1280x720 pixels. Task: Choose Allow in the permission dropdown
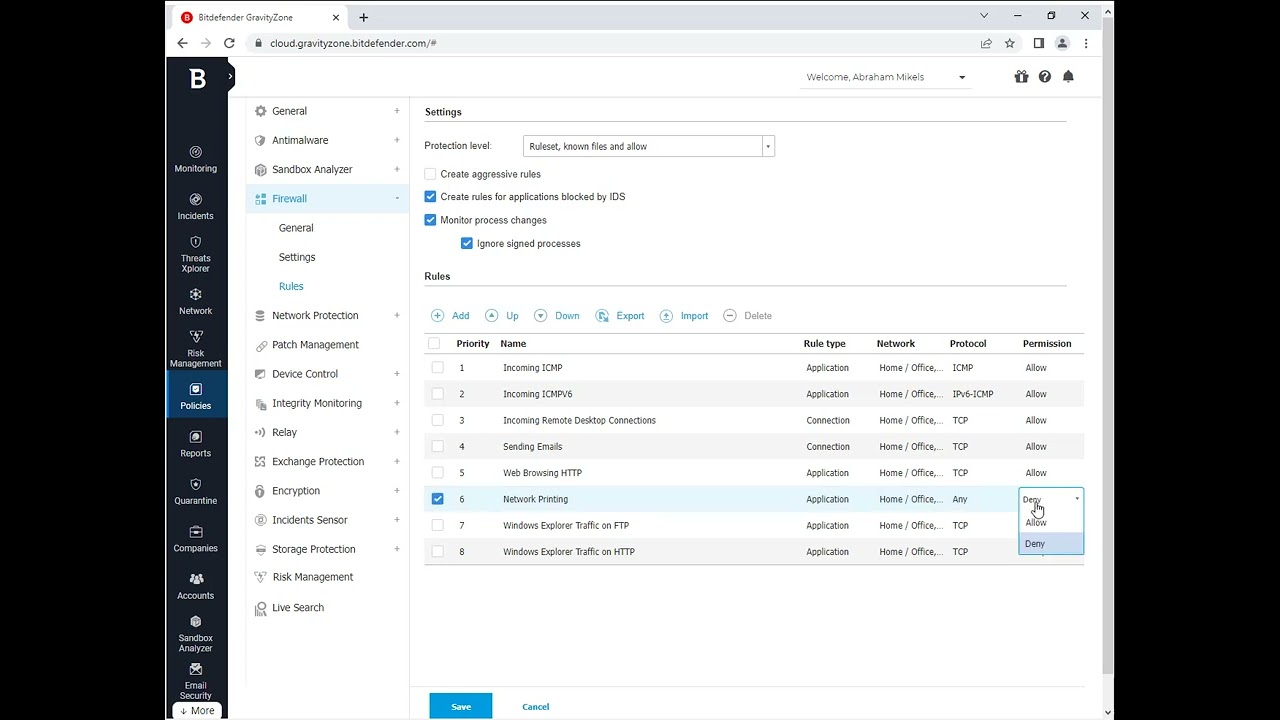point(1051,523)
